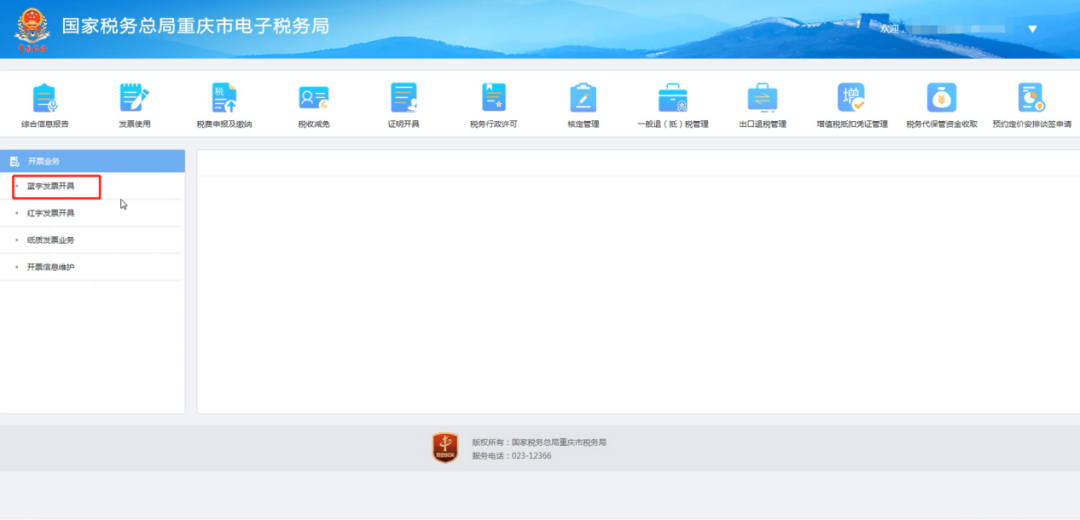Screen dimensions: 1080x520
Task: Expand the user account dropdown arrow
Action: (x=1032, y=29)
